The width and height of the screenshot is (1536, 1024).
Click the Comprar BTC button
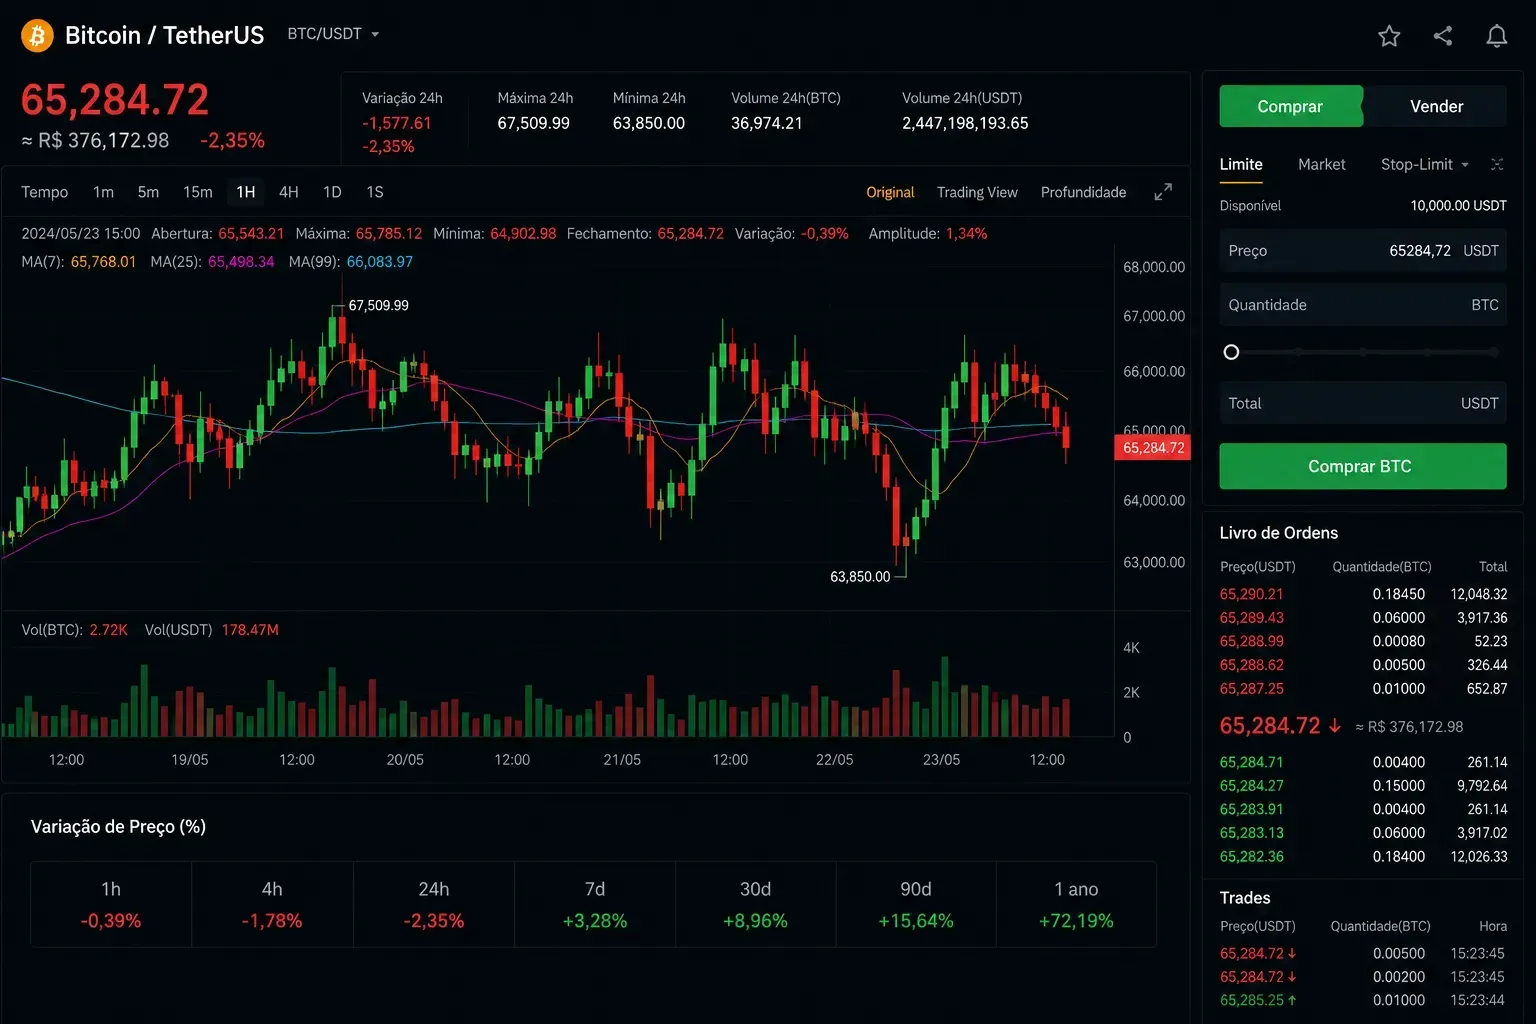[1362, 466]
